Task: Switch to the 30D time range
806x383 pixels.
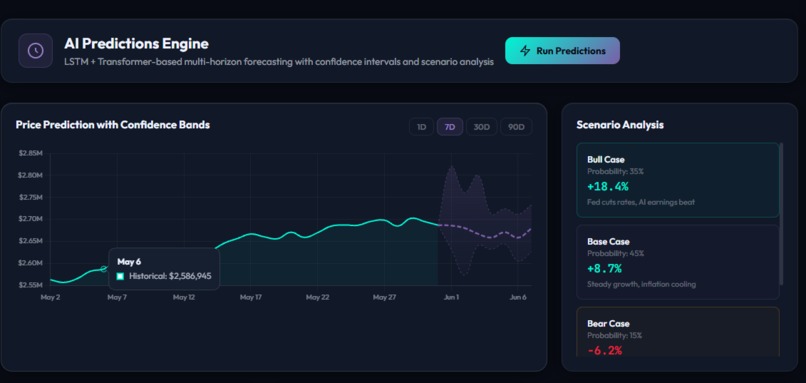Action: [x=482, y=127]
